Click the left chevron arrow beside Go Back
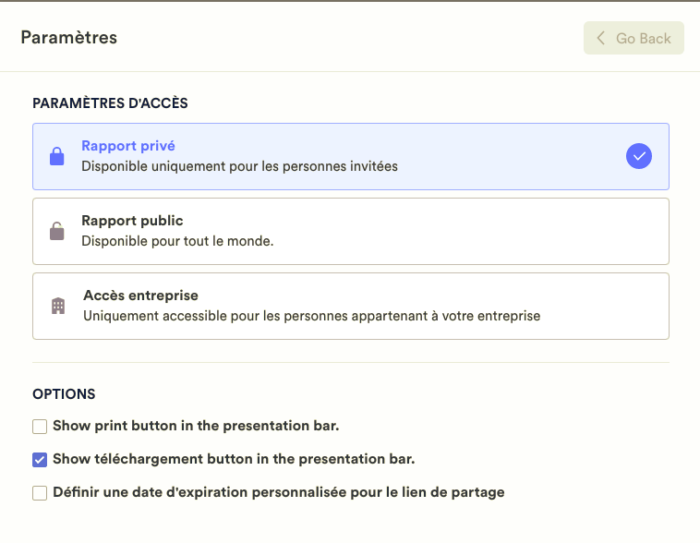 601,38
